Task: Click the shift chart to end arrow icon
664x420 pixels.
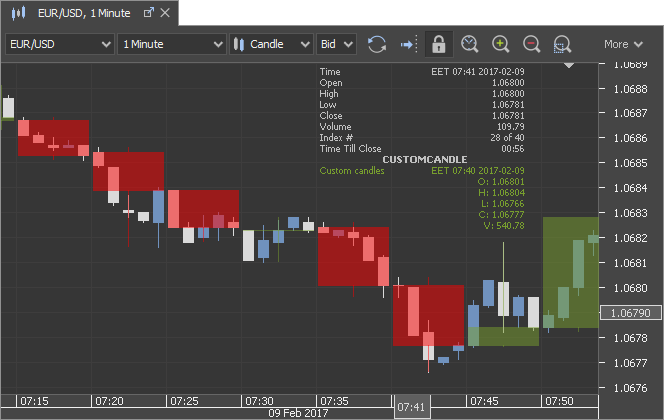Action: [x=407, y=44]
